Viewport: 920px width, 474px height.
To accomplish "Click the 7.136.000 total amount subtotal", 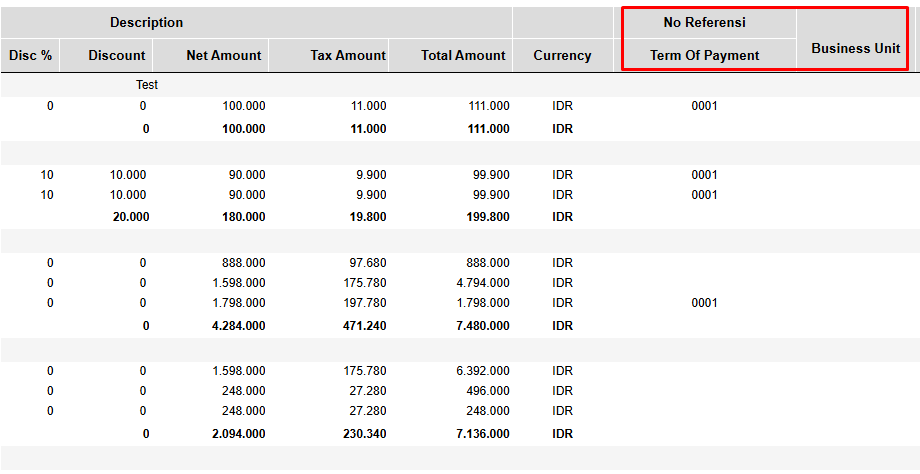I will pyautogui.click(x=482, y=434).
